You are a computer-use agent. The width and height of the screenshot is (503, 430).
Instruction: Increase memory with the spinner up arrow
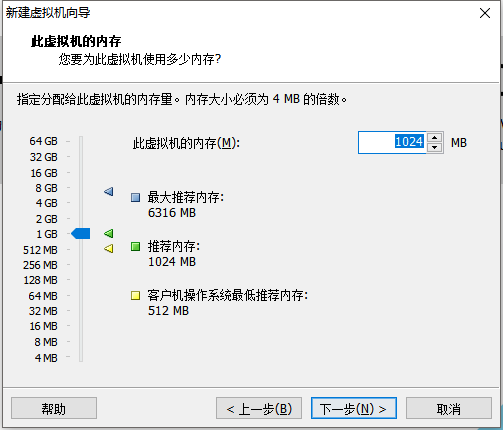pos(434,137)
